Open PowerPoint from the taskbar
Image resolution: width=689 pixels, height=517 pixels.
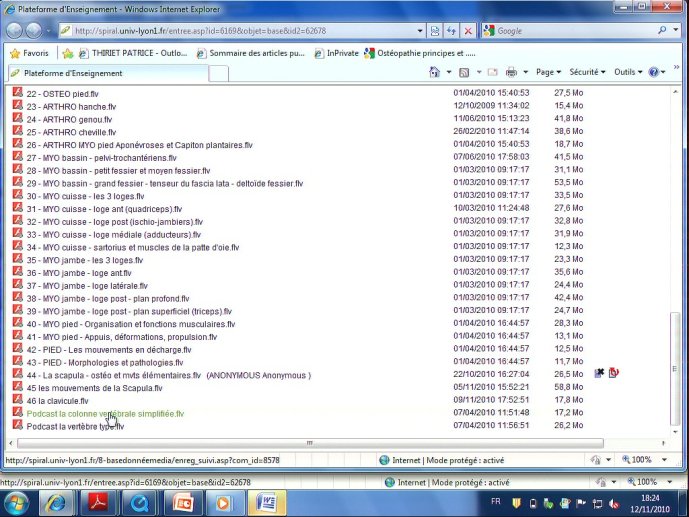pyautogui.click(x=184, y=503)
